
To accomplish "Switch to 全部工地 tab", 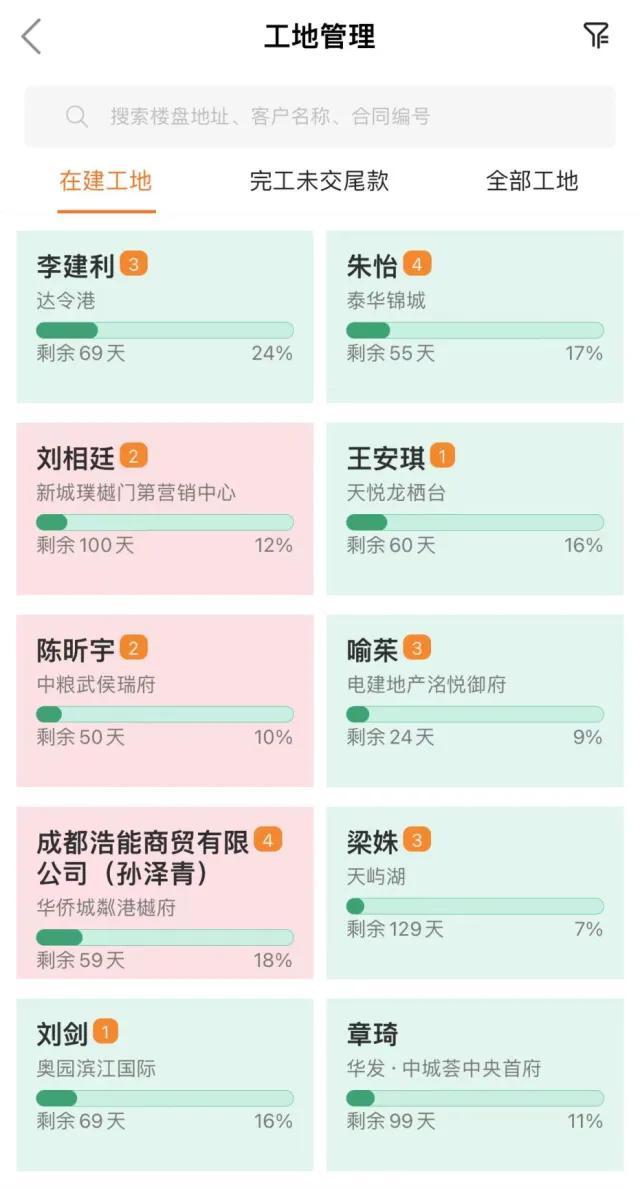I will (x=532, y=180).
